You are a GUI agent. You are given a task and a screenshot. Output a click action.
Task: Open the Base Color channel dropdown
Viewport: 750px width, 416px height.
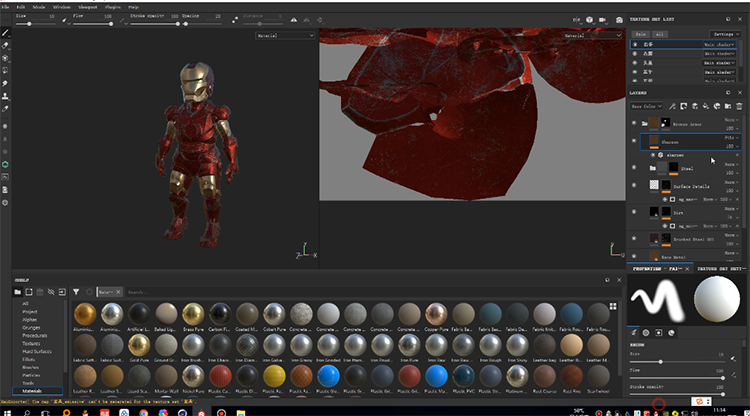pos(645,105)
